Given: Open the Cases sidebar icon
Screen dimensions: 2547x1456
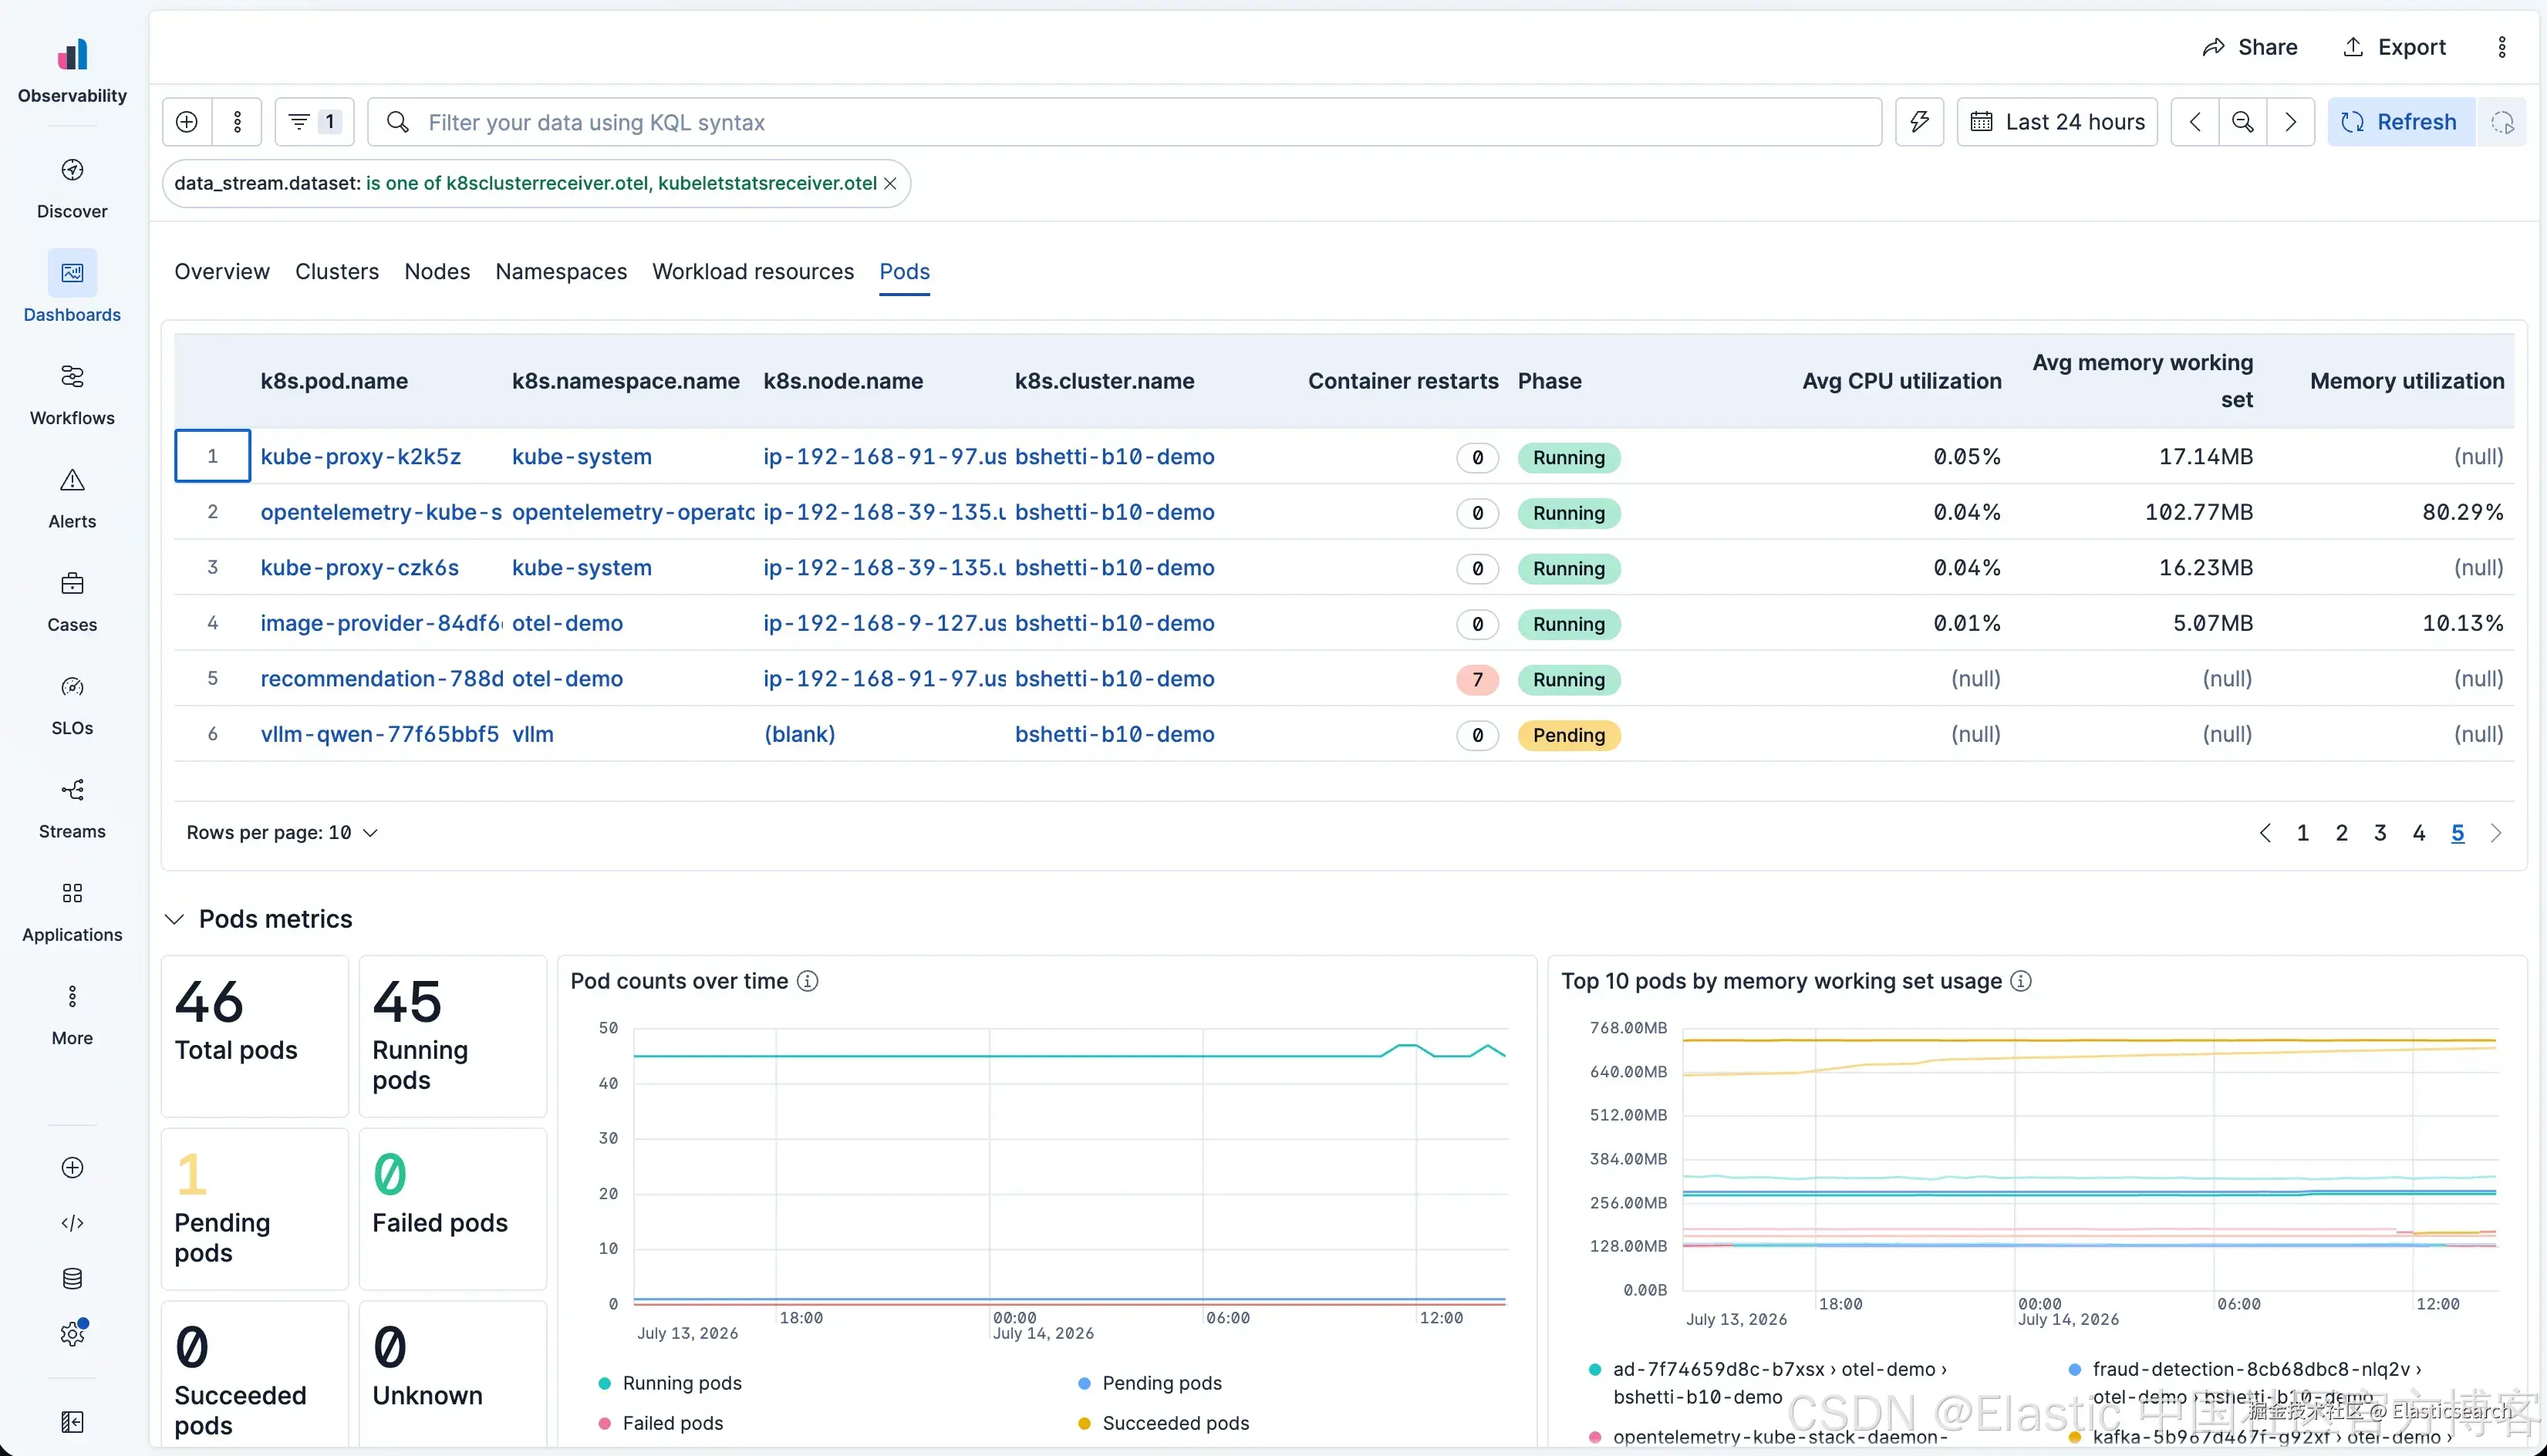Looking at the screenshot, I should coord(72,583).
